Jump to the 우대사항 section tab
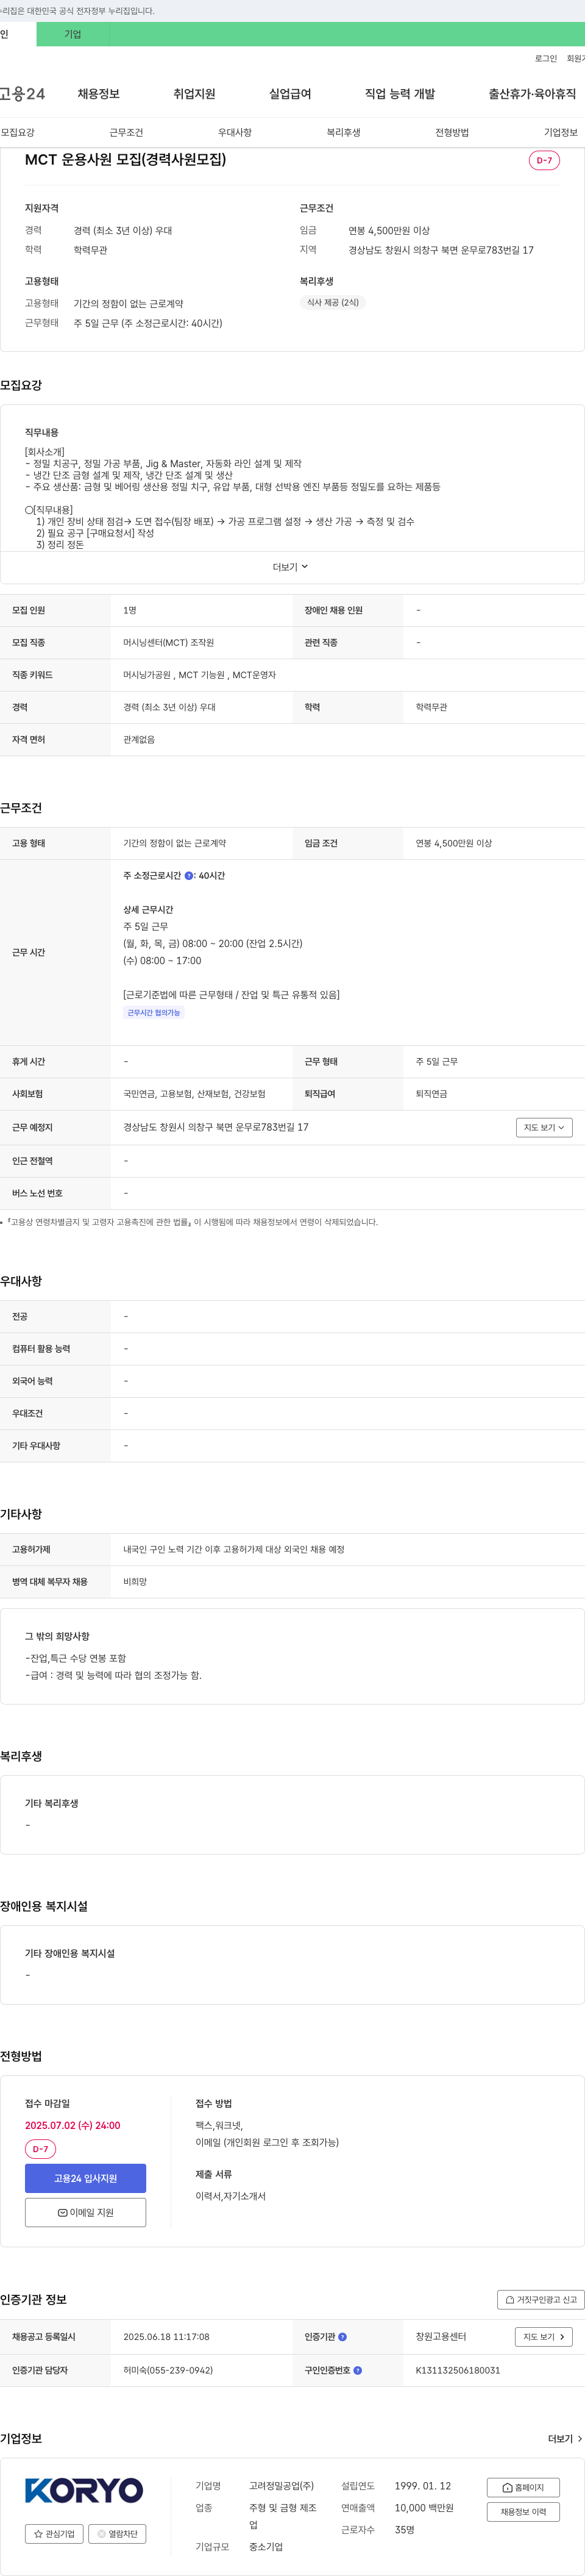The image size is (585, 2576). [x=235, y=133]
